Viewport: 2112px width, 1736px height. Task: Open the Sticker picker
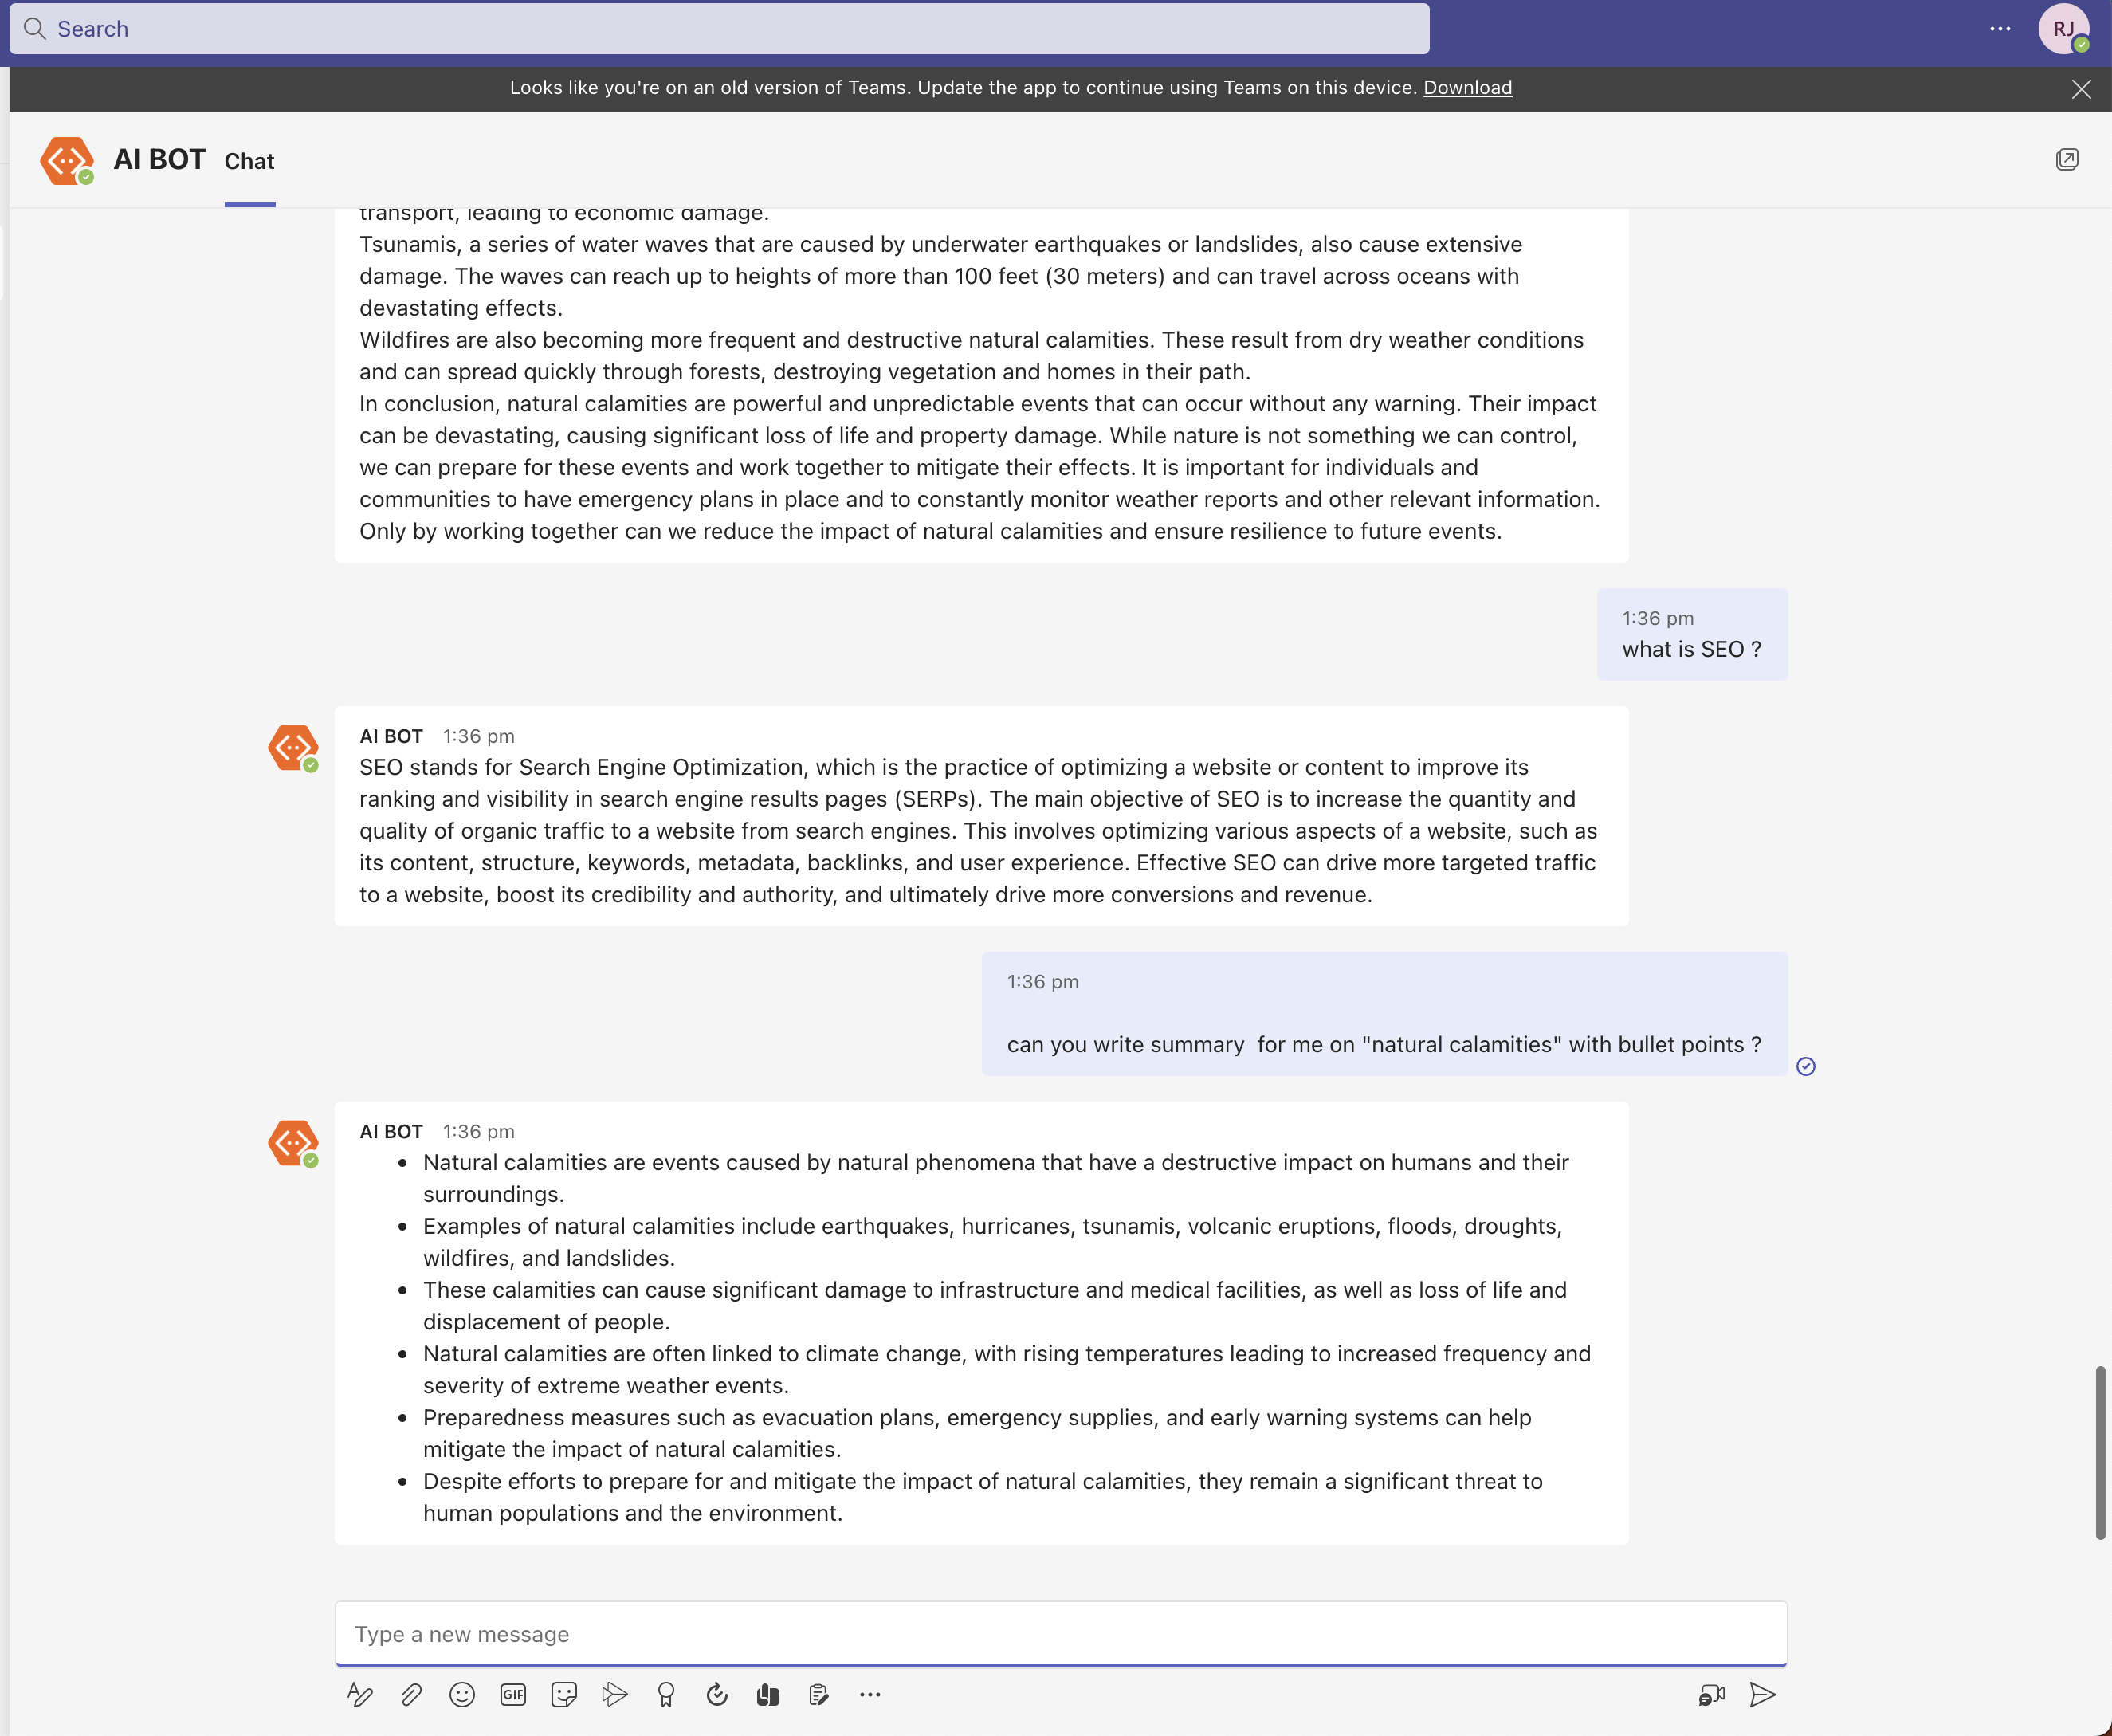pos(564,1694)
